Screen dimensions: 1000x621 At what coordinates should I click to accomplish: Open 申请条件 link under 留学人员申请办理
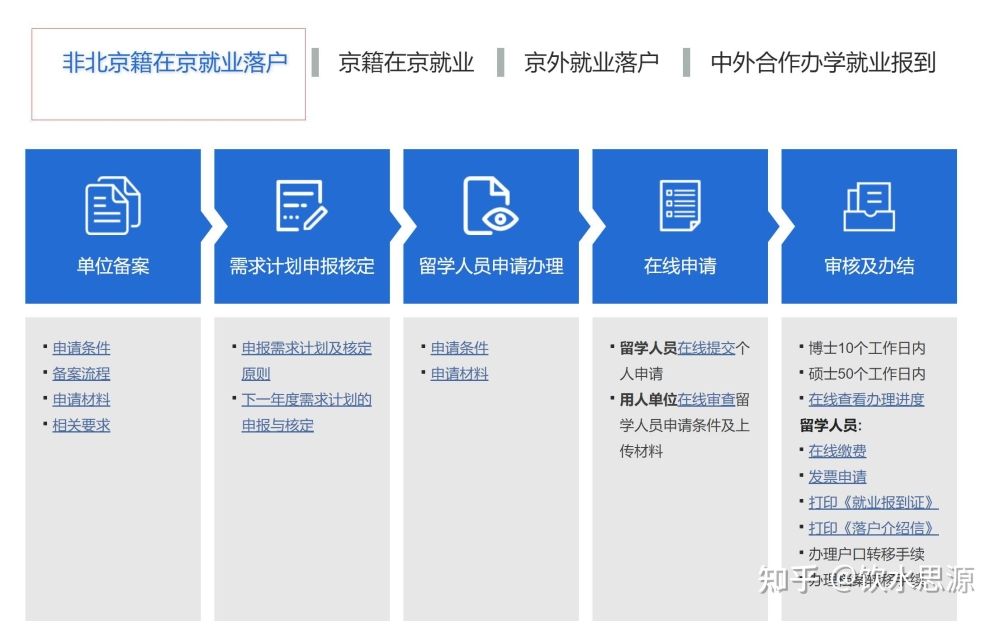point(459,348)
